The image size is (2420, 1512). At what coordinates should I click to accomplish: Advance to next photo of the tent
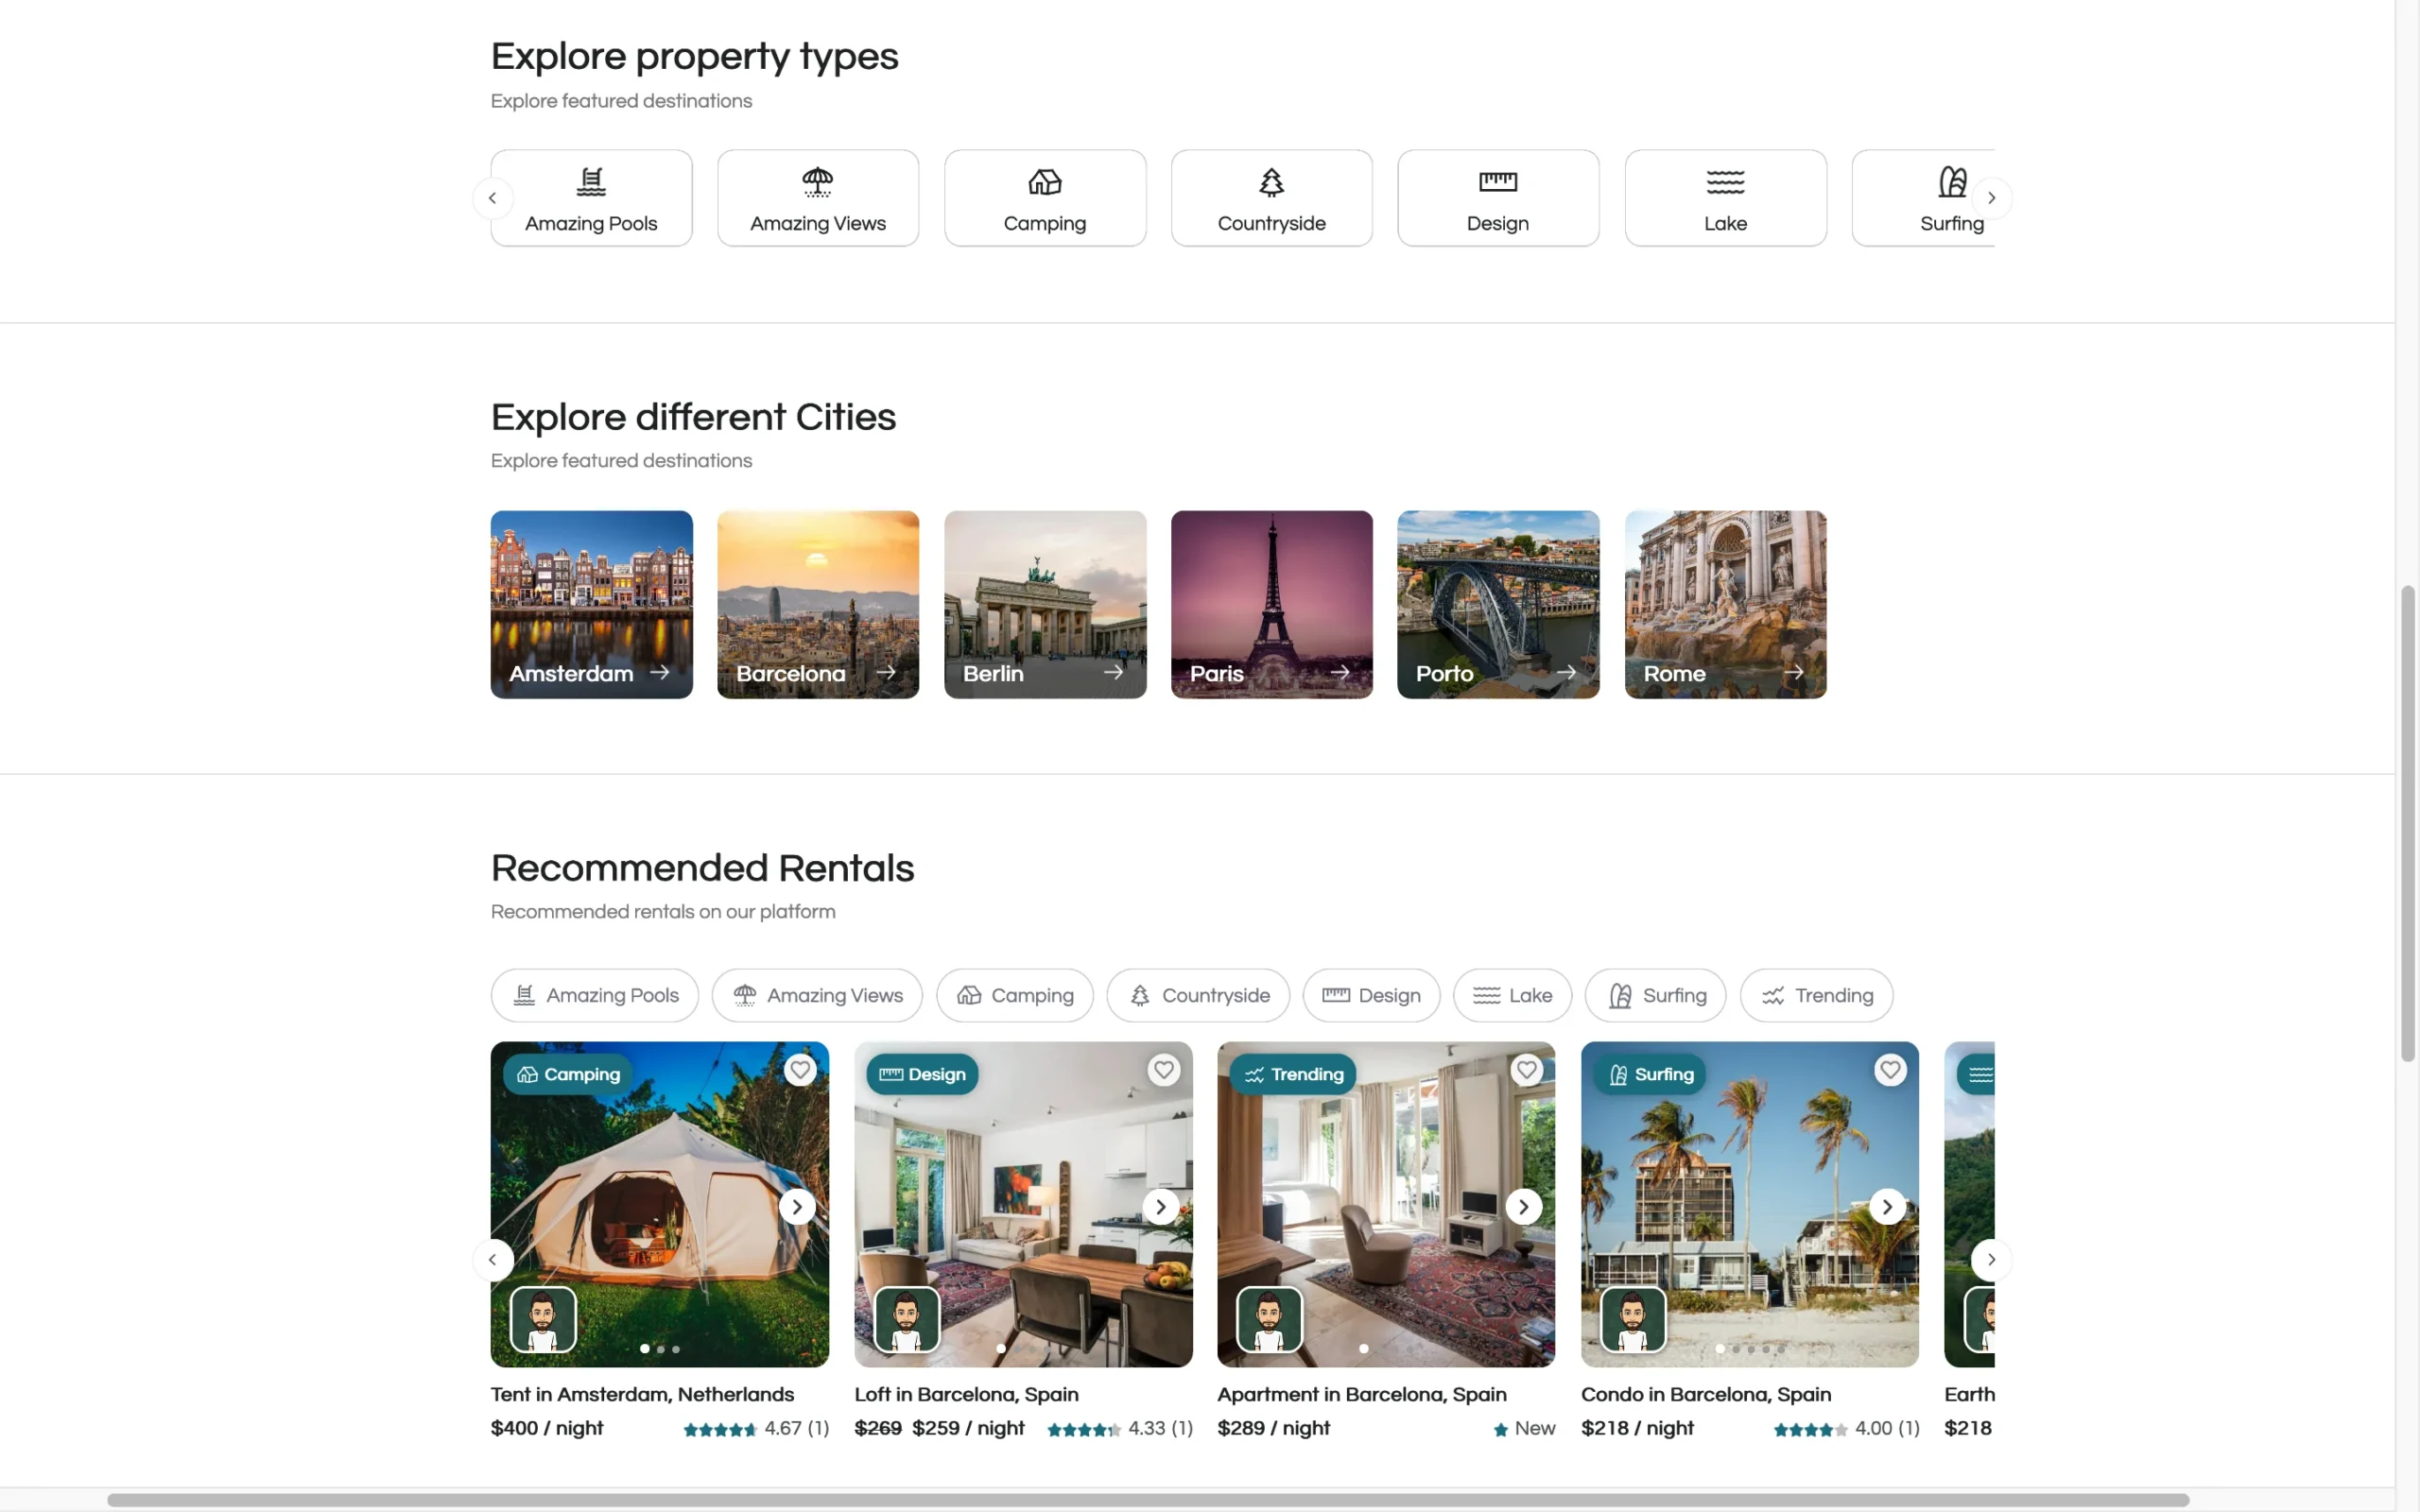797,1207
